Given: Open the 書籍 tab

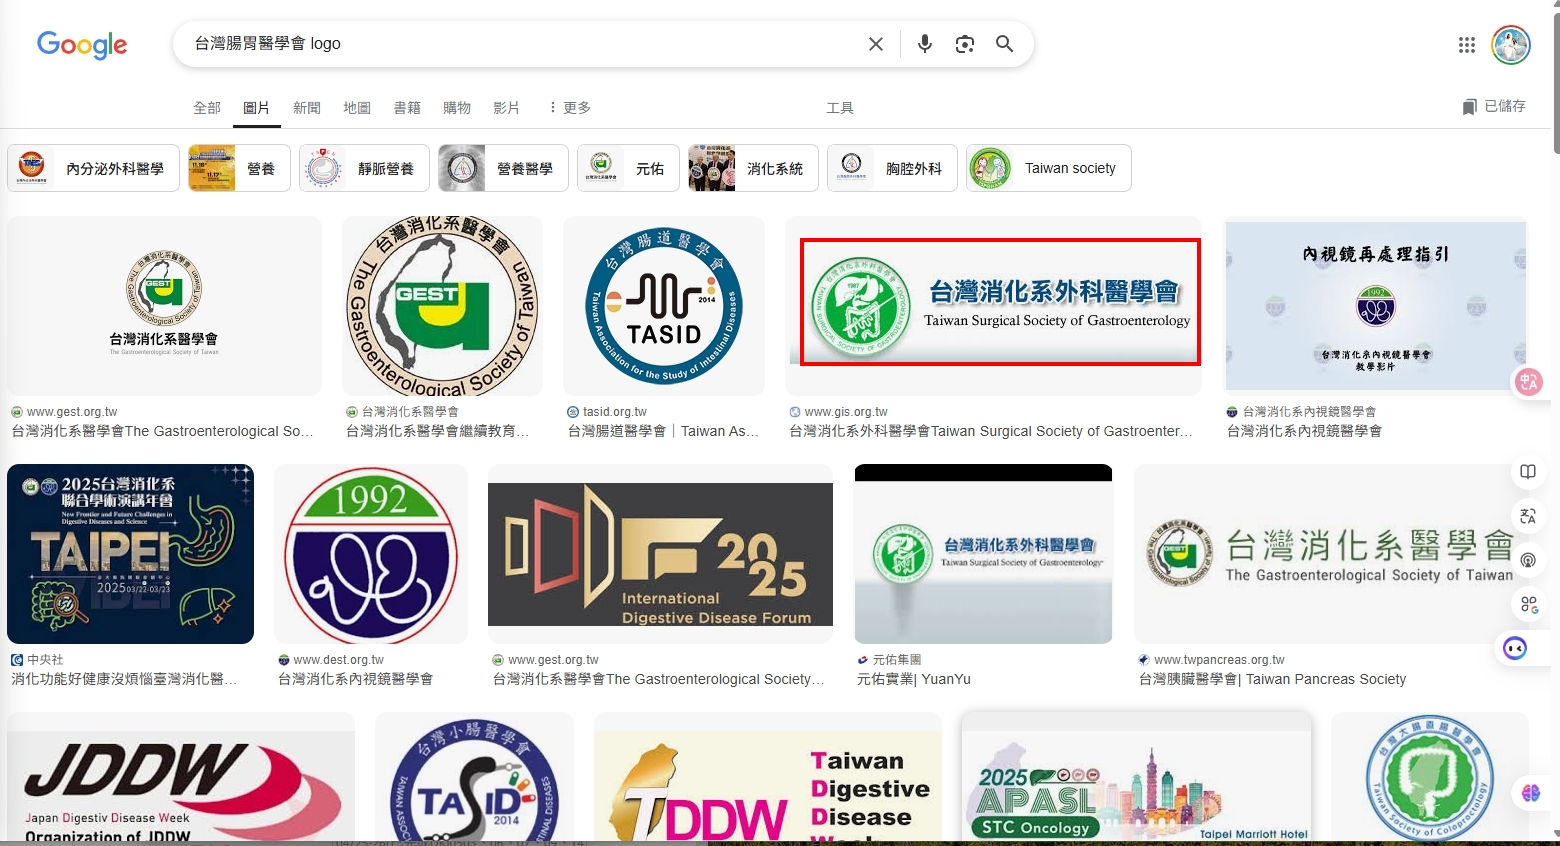Looking at the screenshot, I should (x=407, y=107).
